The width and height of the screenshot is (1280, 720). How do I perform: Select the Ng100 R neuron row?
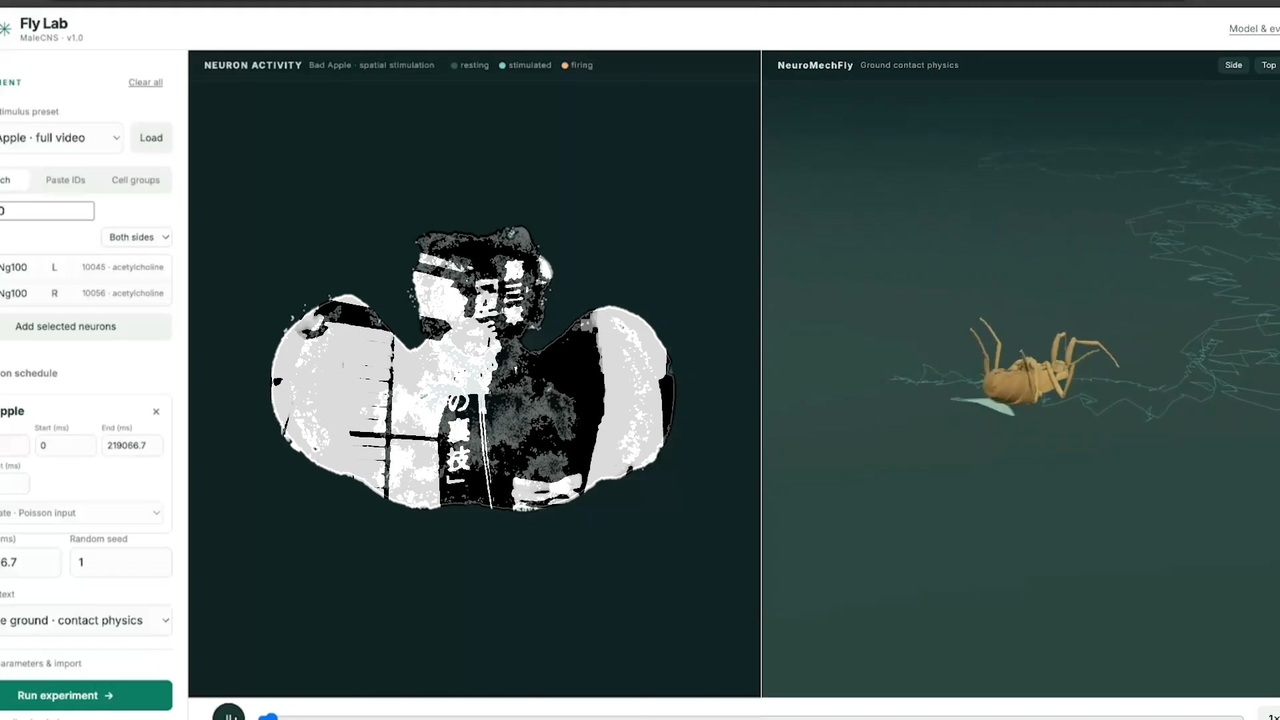(84, 293)
